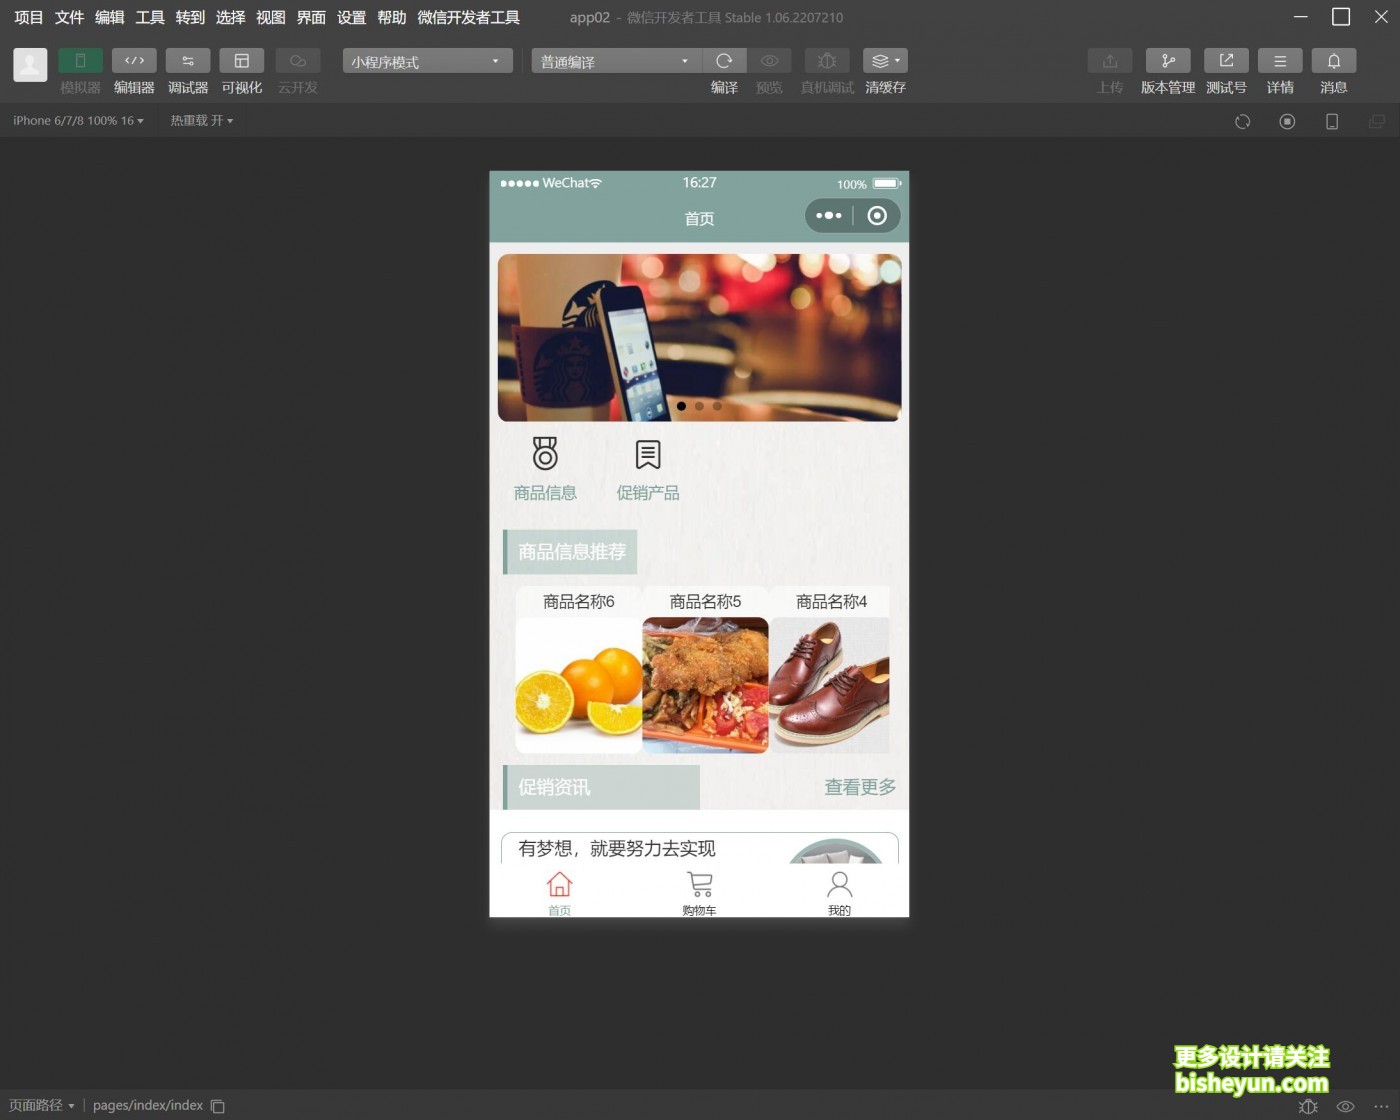Open the details (详情) icon
Viewport: 1400px width, 1120px height.
tap(1280, 61)
